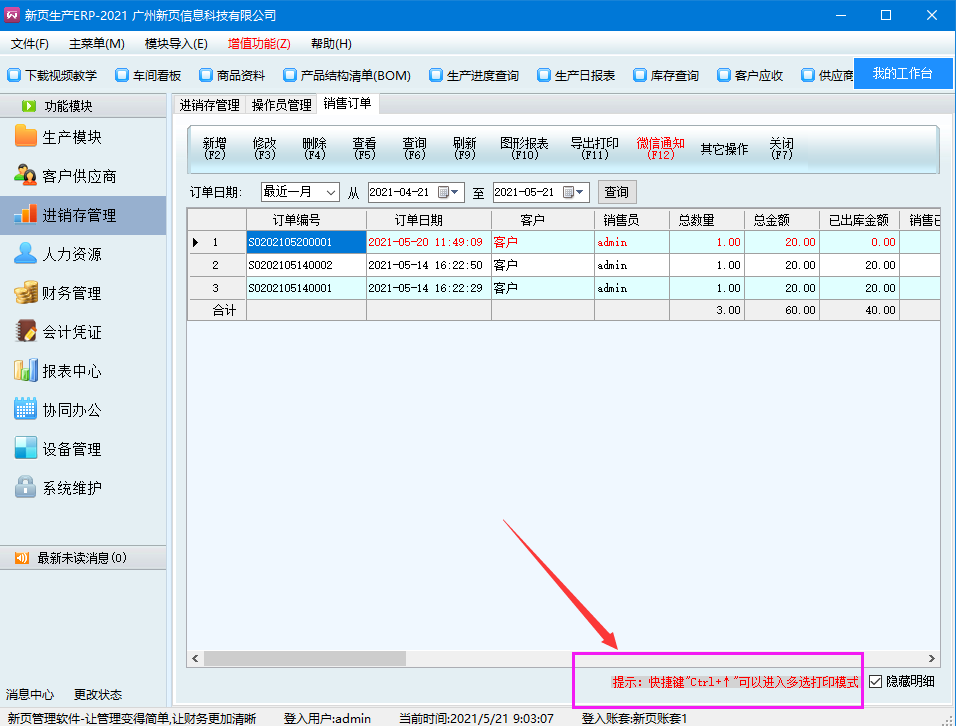Viewport: 956px width, 726px height.
Task: Toggle the 隐藏明细 checkbox
Action: coord(876,682)
